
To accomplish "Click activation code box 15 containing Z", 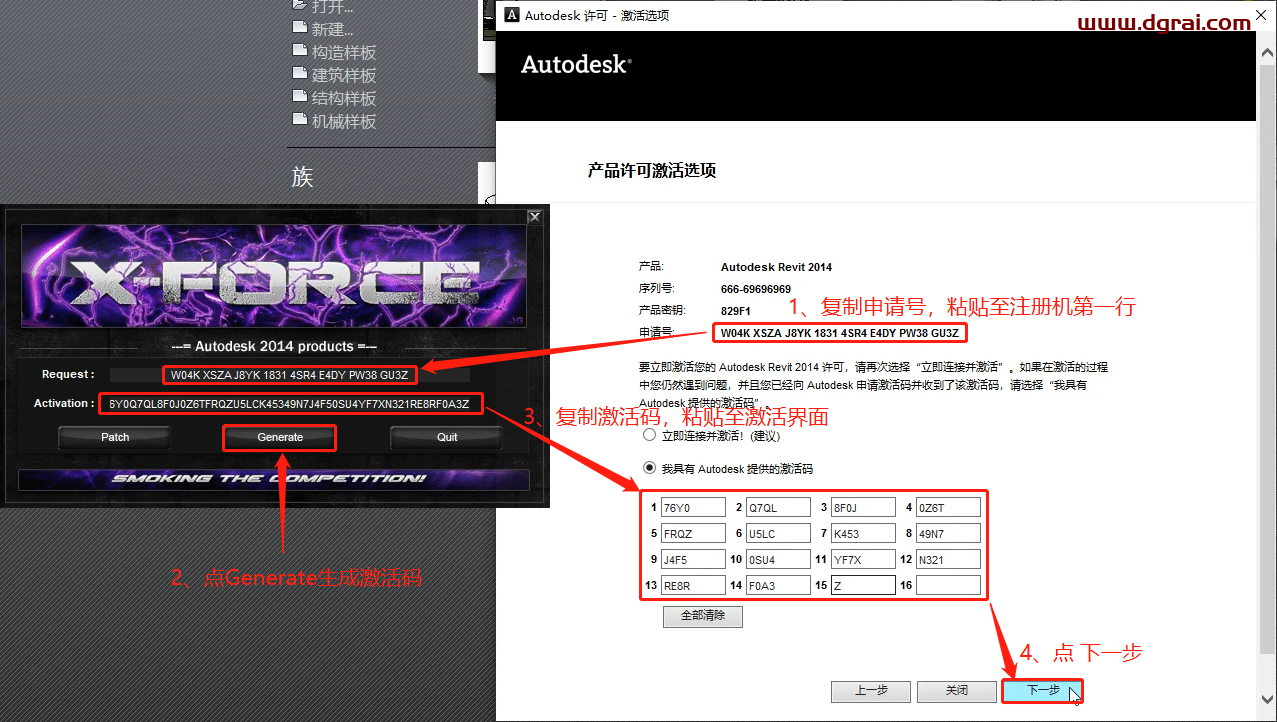I will (863, 585).
